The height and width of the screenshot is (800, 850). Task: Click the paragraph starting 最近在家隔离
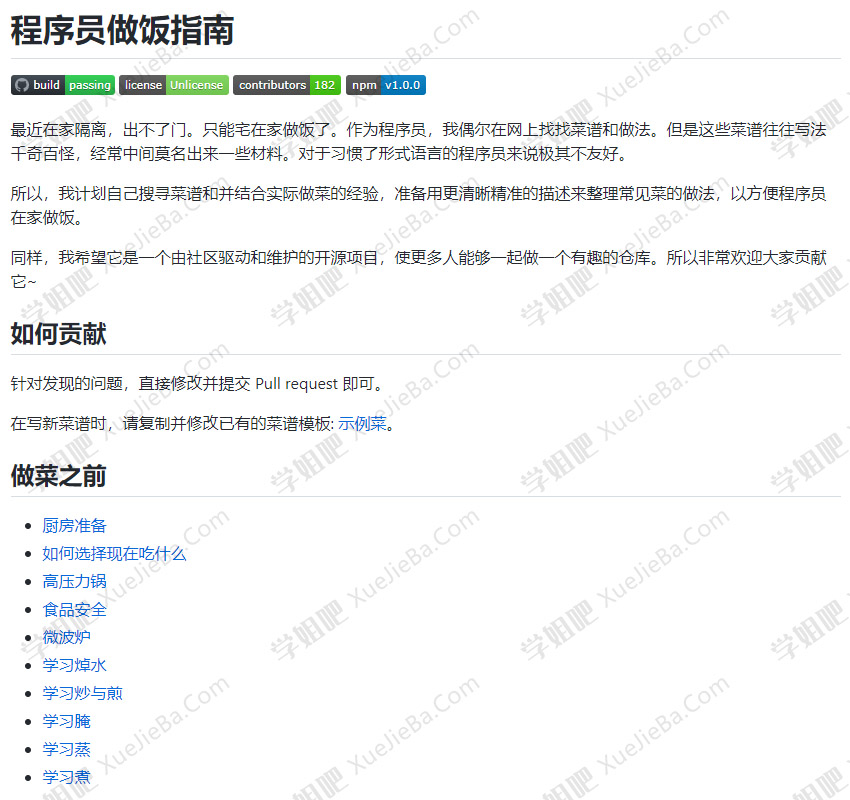tap(418, 141)
